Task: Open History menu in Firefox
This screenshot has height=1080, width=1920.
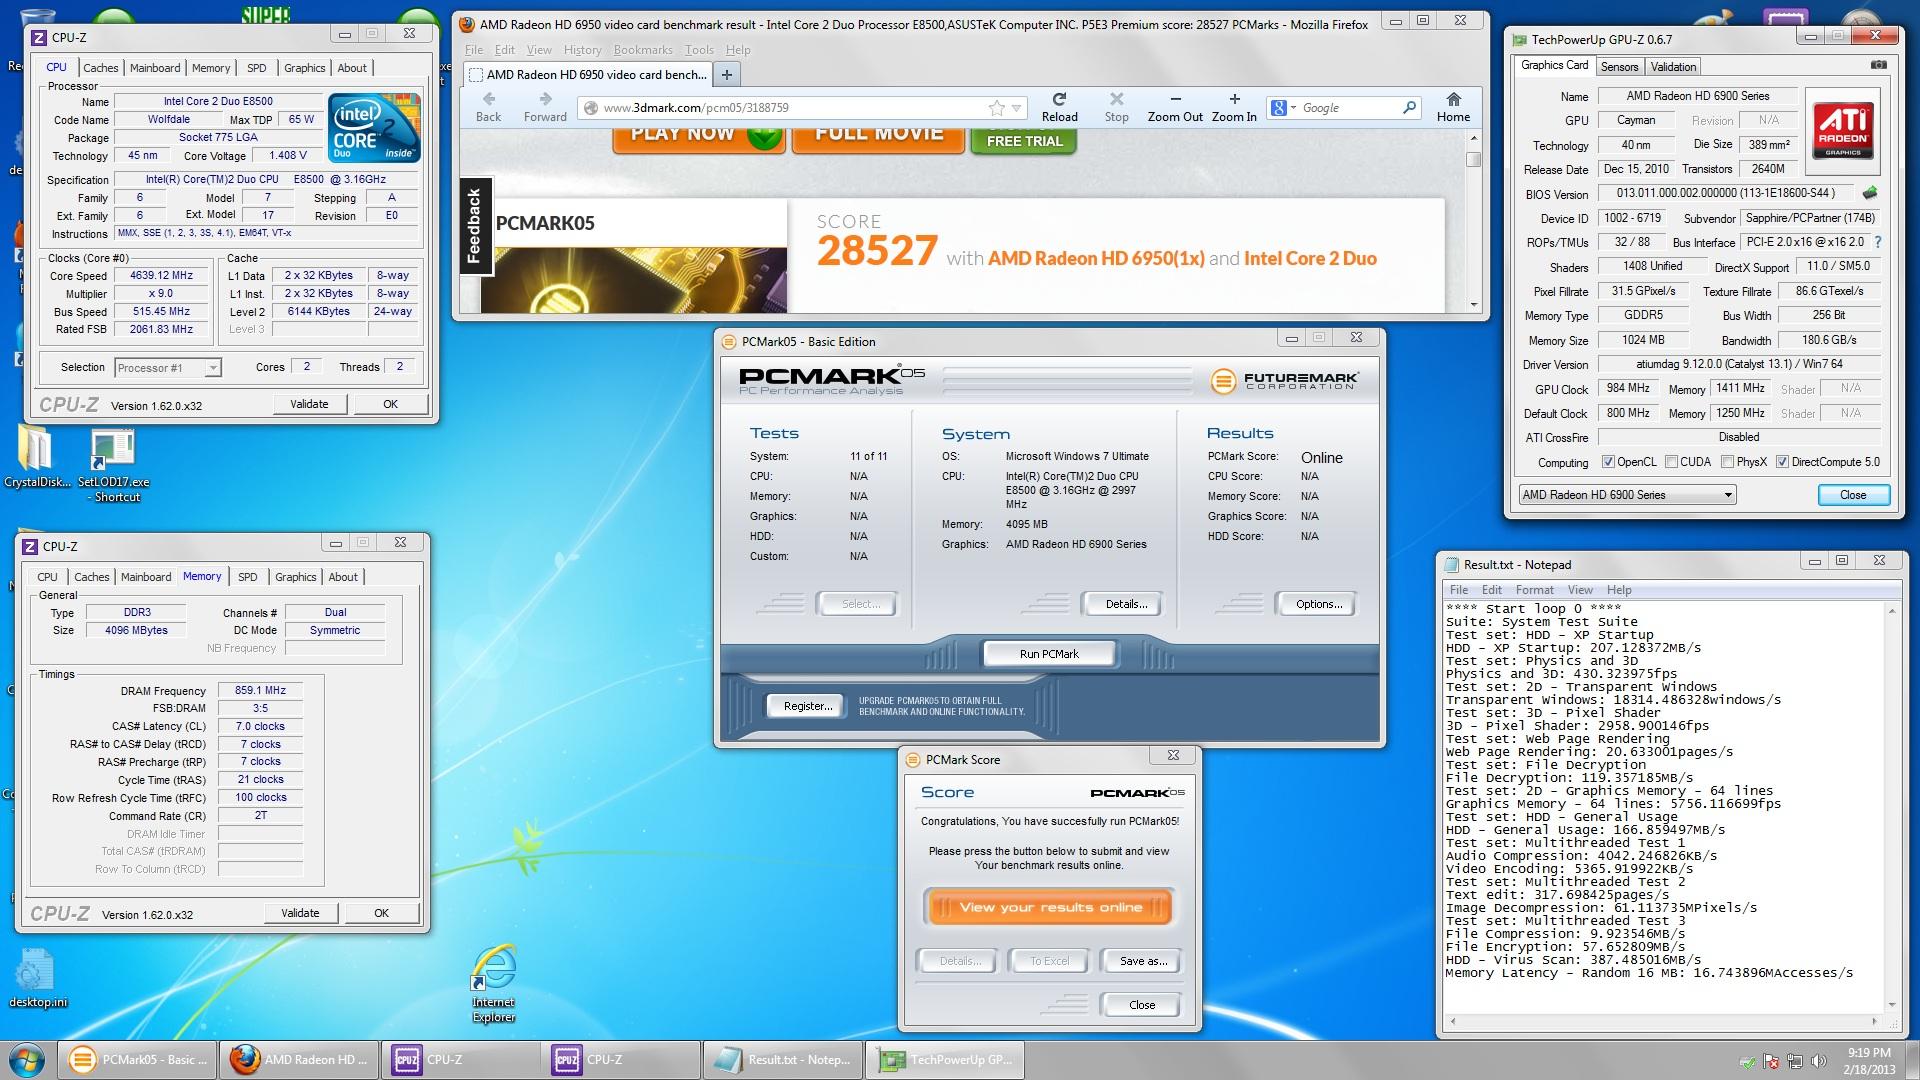Action: point(582,50)
